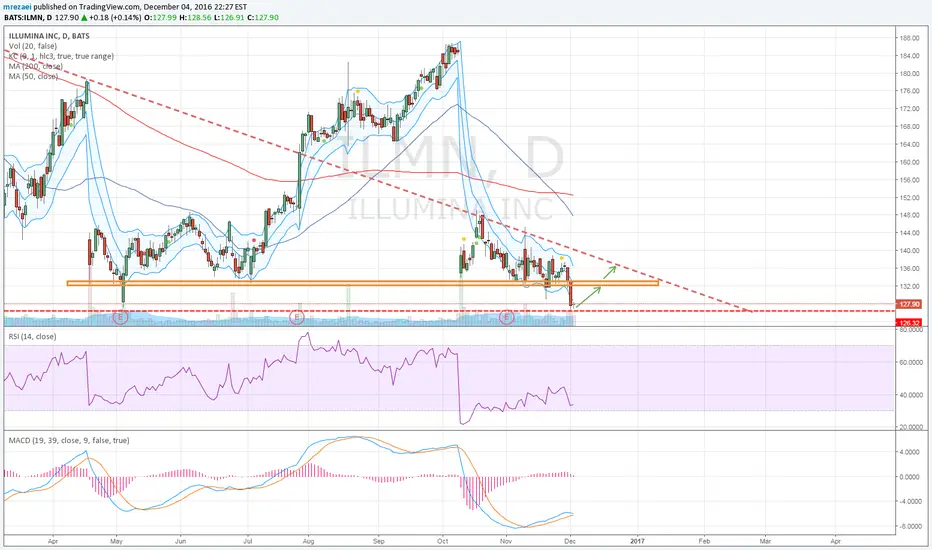Click the -8.0000 MACD axis label
The width and height of the screenshot is (932, 550).
(910, 526)
